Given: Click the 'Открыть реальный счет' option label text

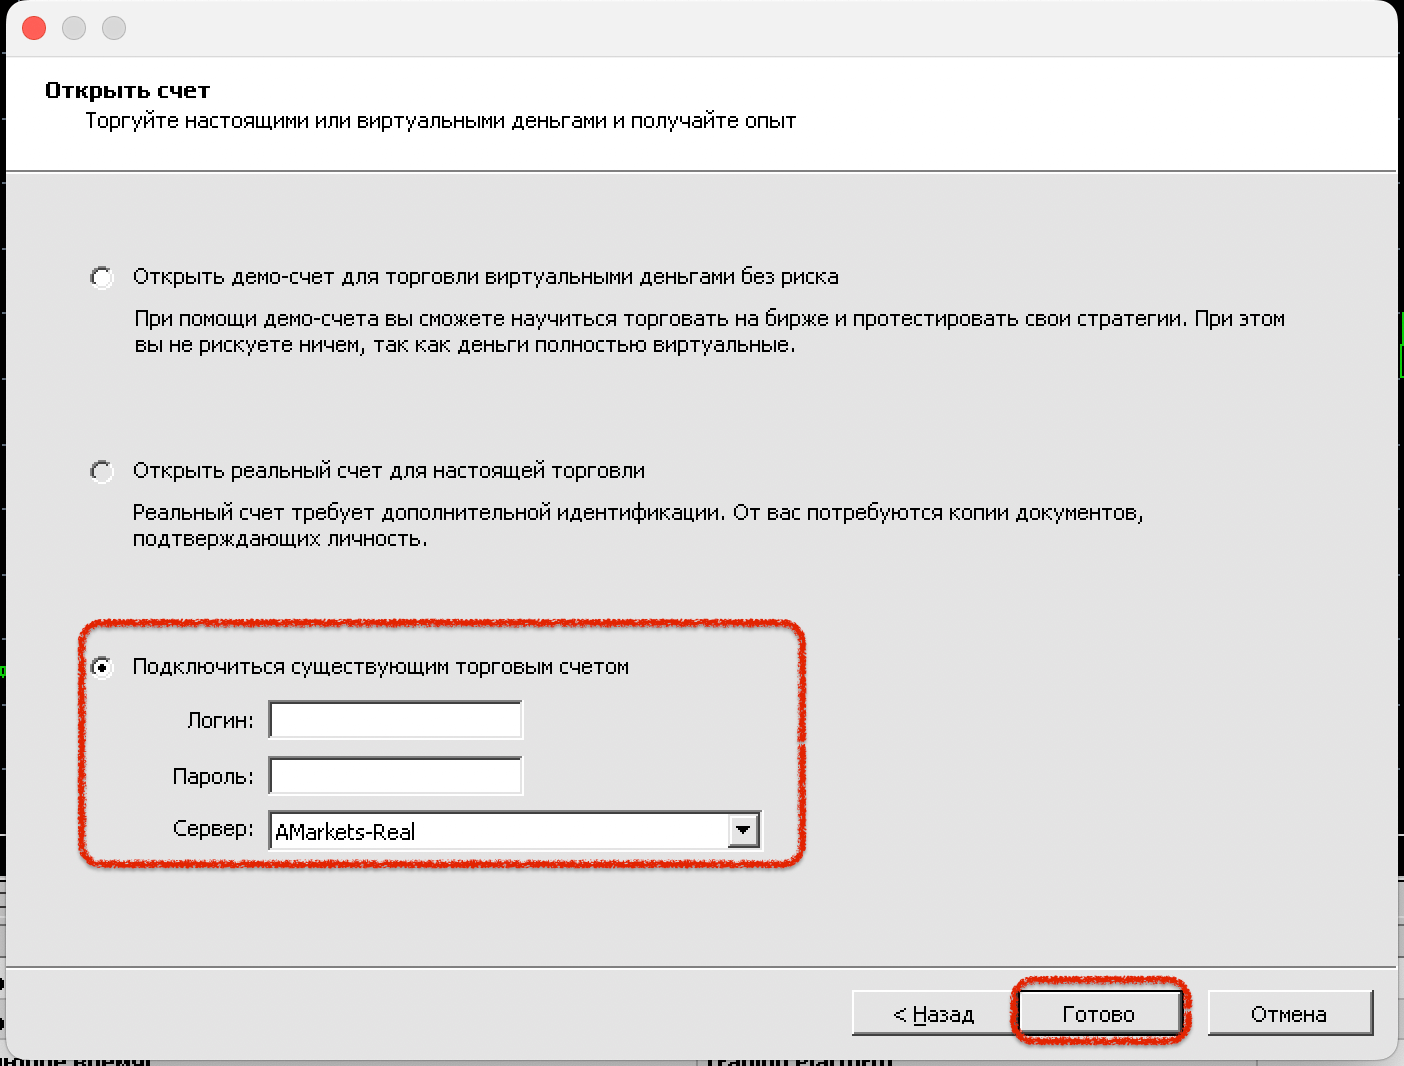Looking at the screenshot, I should [388, 471].
